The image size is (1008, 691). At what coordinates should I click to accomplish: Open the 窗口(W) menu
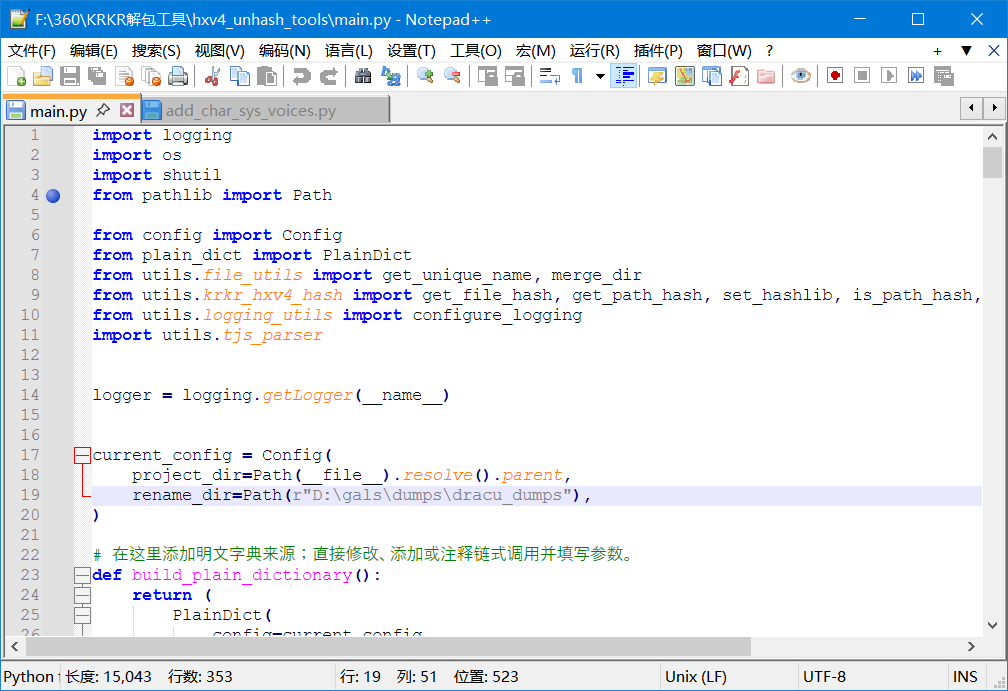click(724, 51)
